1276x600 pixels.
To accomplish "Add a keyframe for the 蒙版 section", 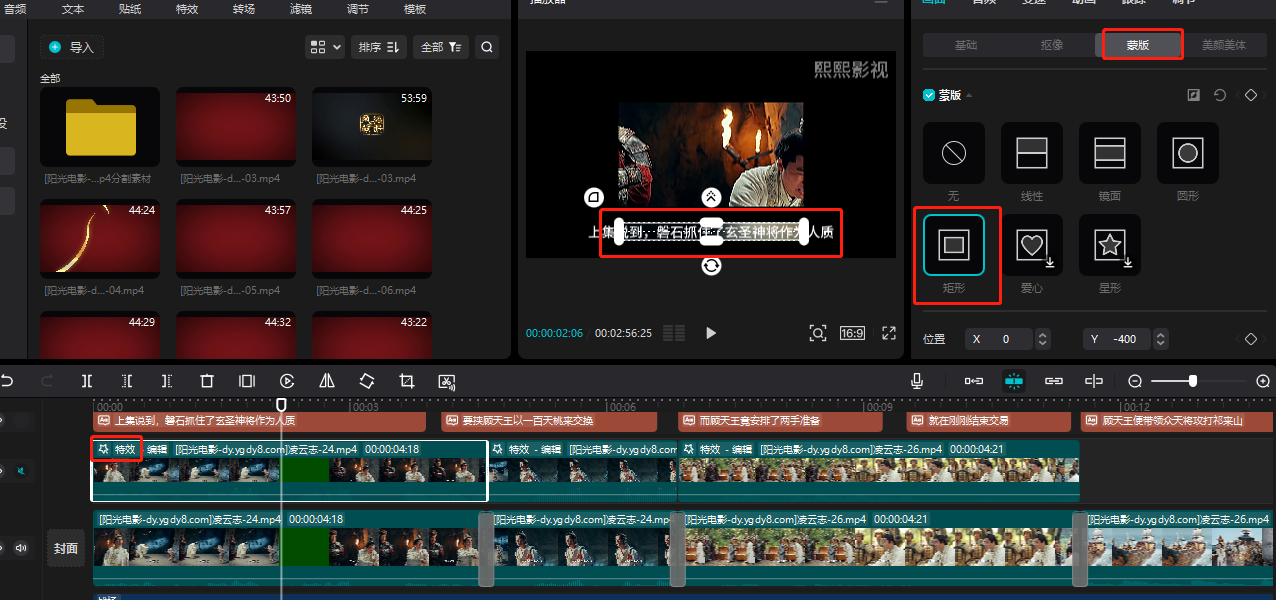I will click(x=1250, y=95).
